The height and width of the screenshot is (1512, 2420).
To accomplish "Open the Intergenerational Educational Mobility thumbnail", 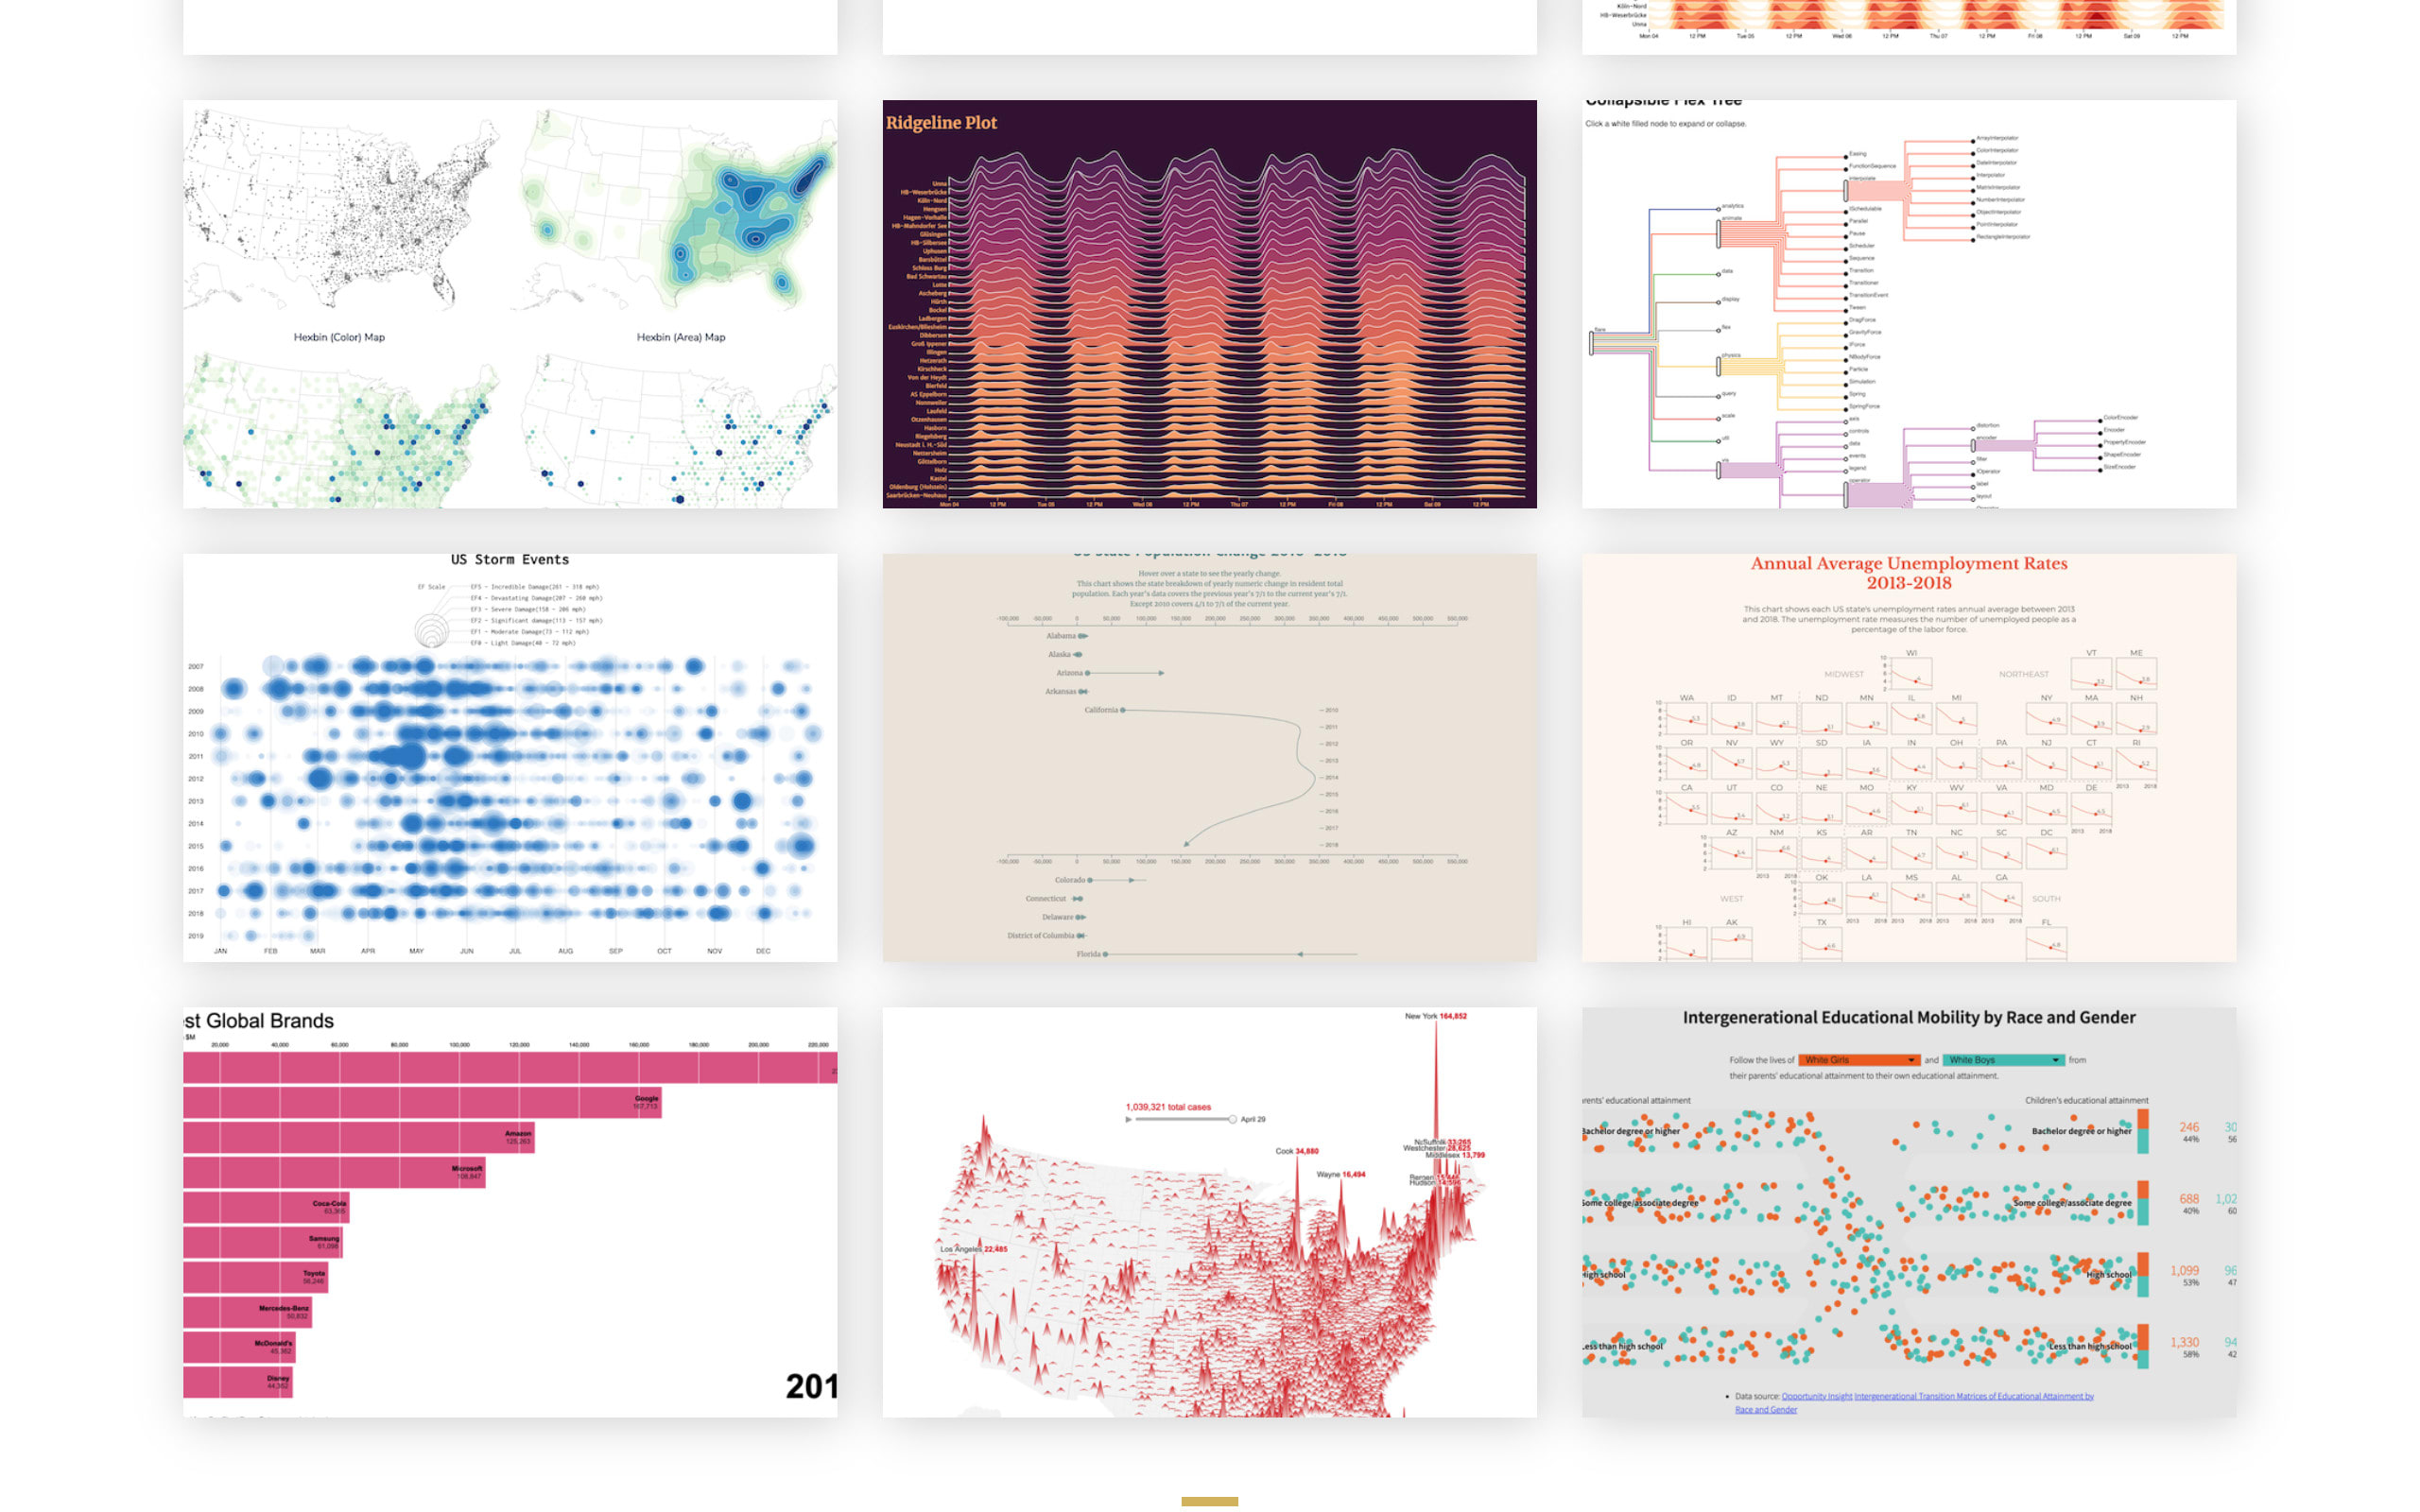I will tap(1909, 1212).
